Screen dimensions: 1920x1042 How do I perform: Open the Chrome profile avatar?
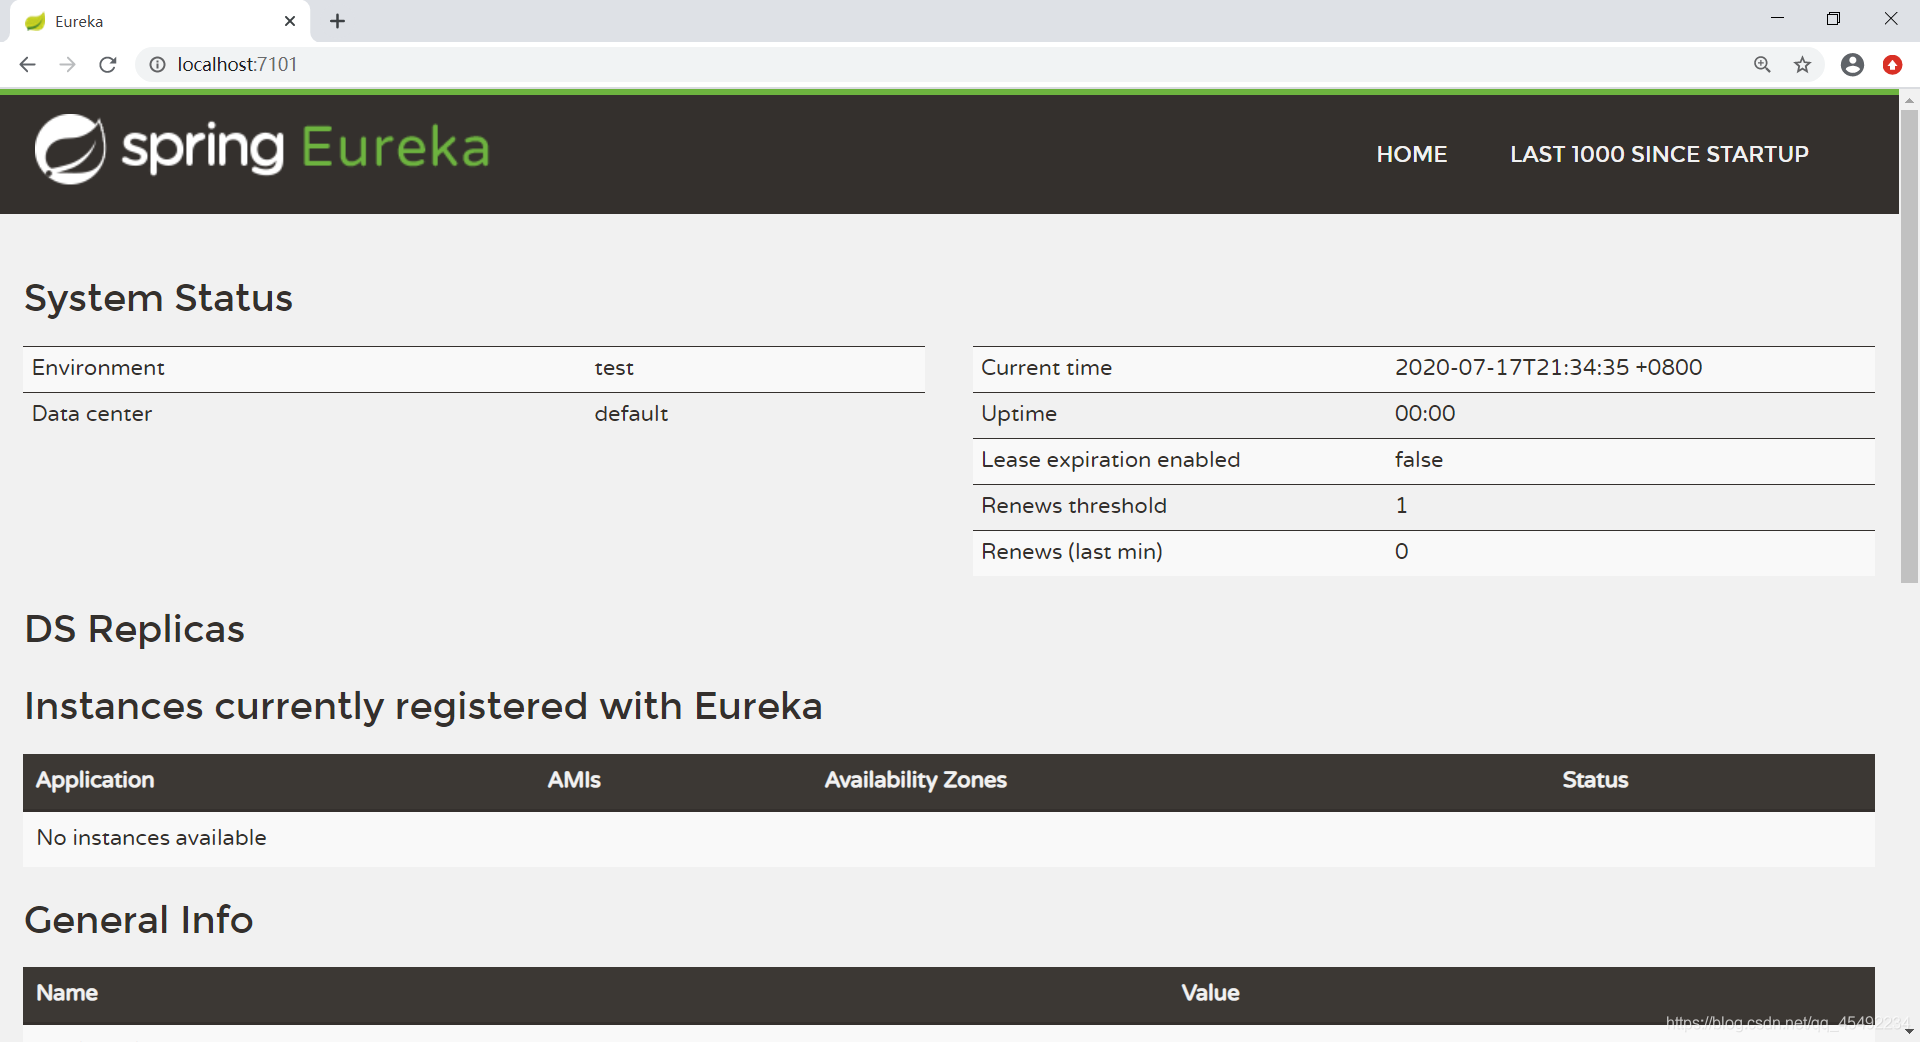click(x=1852, y=64)
